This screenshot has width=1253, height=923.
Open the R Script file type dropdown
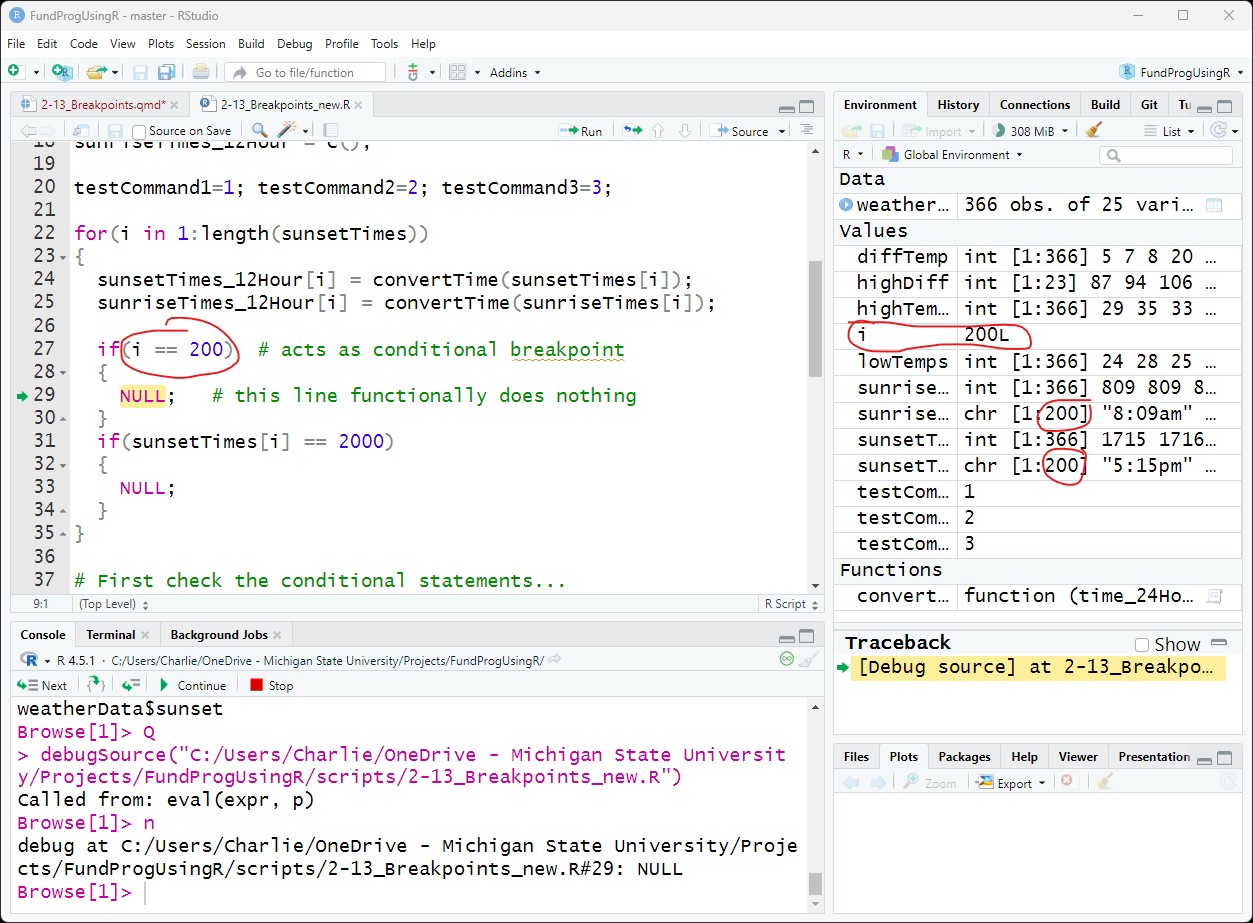(x=792, y=604)
